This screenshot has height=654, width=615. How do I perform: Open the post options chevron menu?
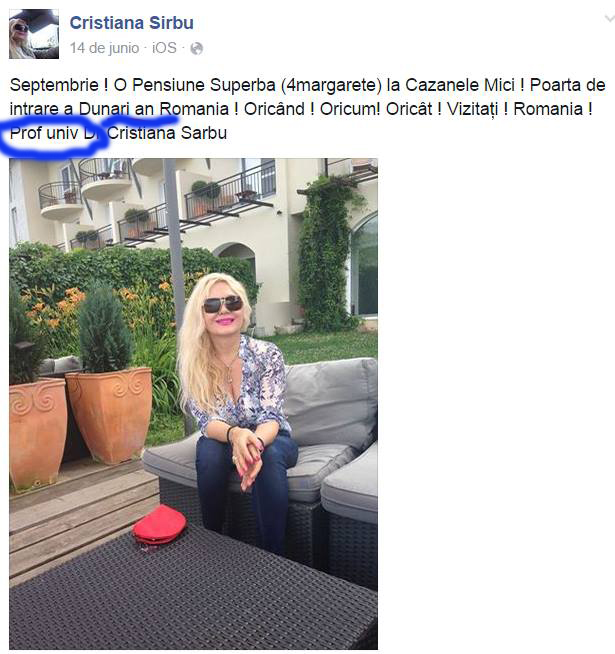coord(610,19)
